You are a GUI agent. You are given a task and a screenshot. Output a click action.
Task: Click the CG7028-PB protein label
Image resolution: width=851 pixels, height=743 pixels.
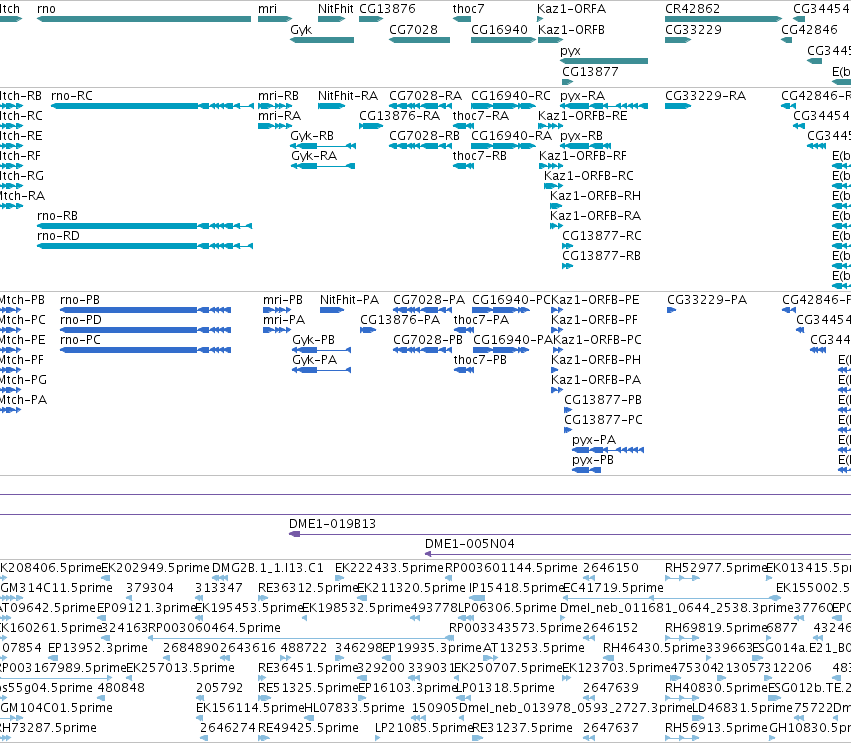[428, 340]
